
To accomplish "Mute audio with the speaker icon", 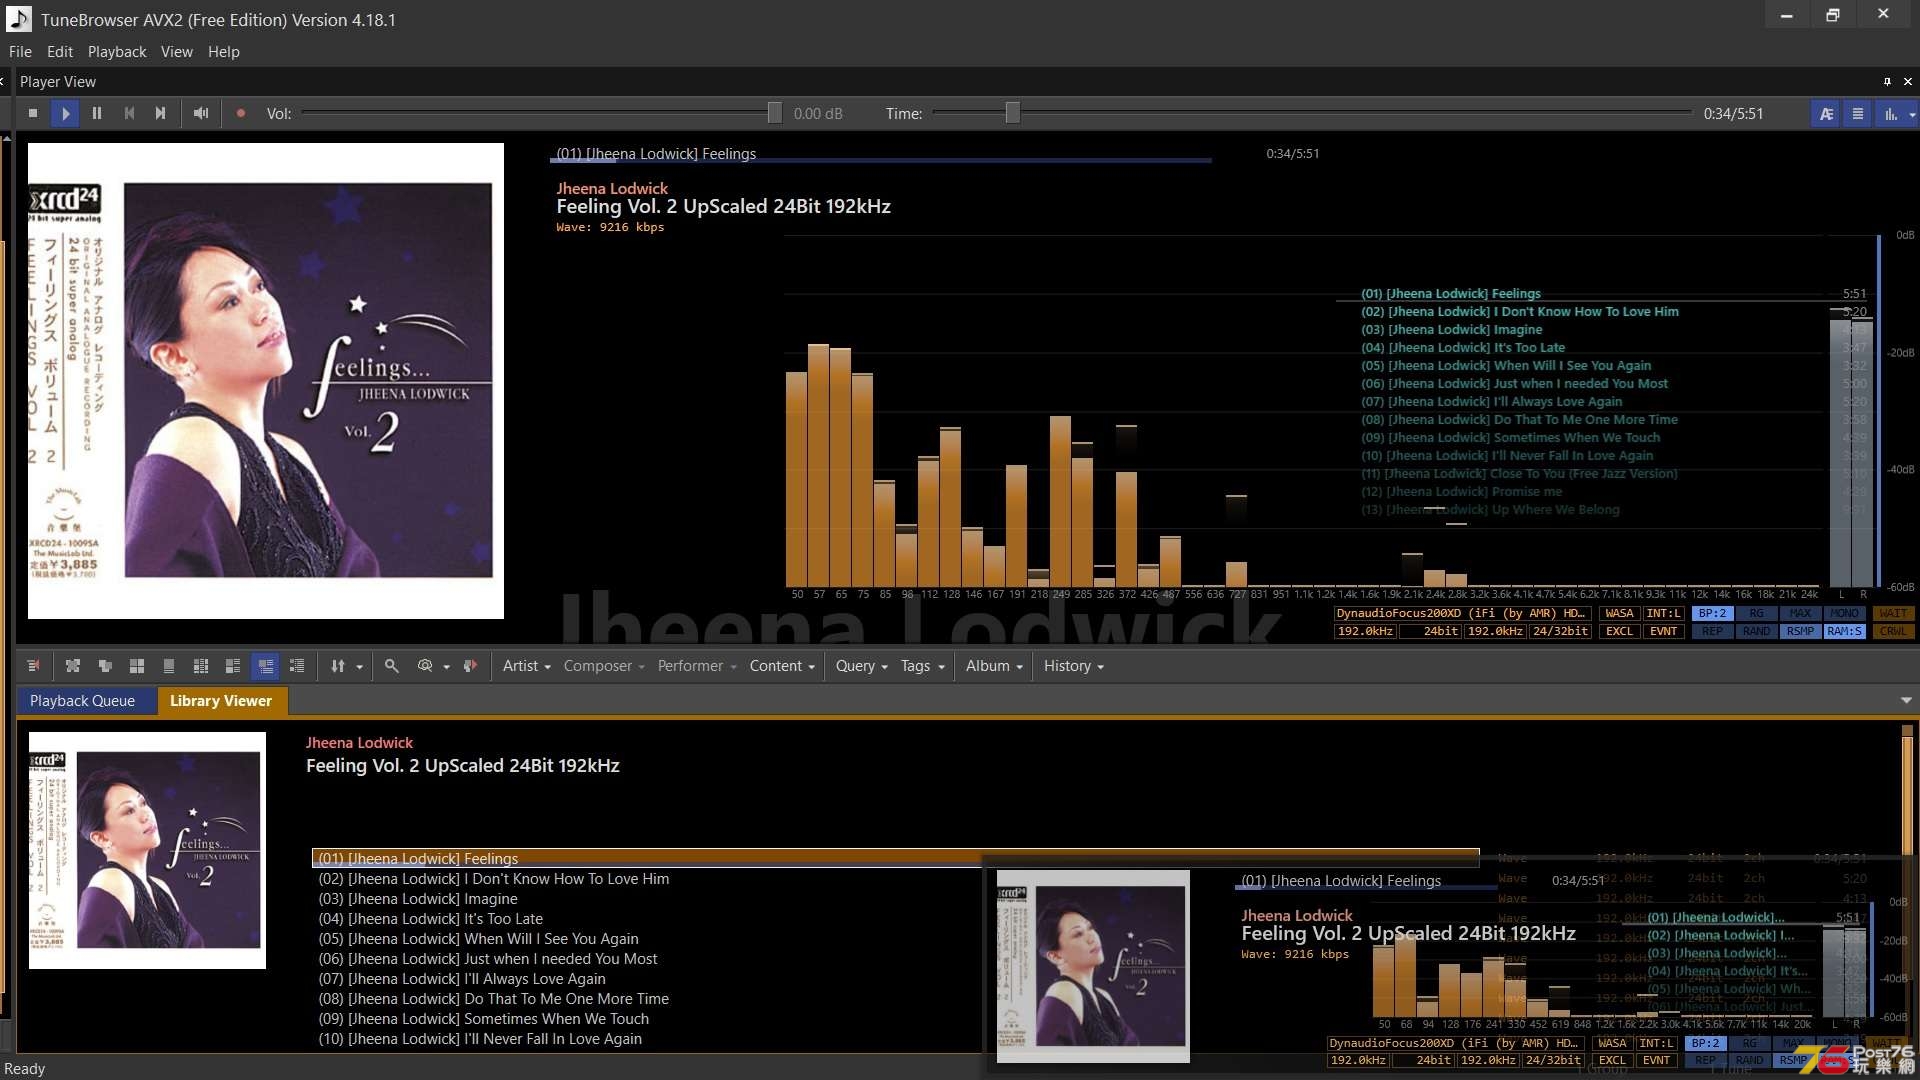I will click(201, 113).
